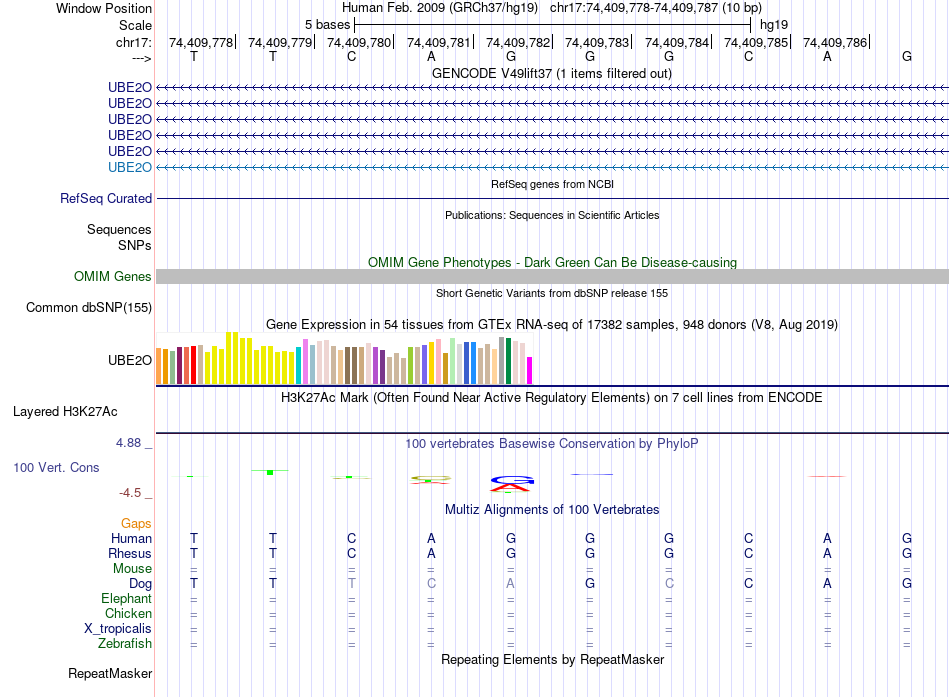Select the Chicken alignment row label
This screenshot has width=950, height=697.
(x=128, y=613)
